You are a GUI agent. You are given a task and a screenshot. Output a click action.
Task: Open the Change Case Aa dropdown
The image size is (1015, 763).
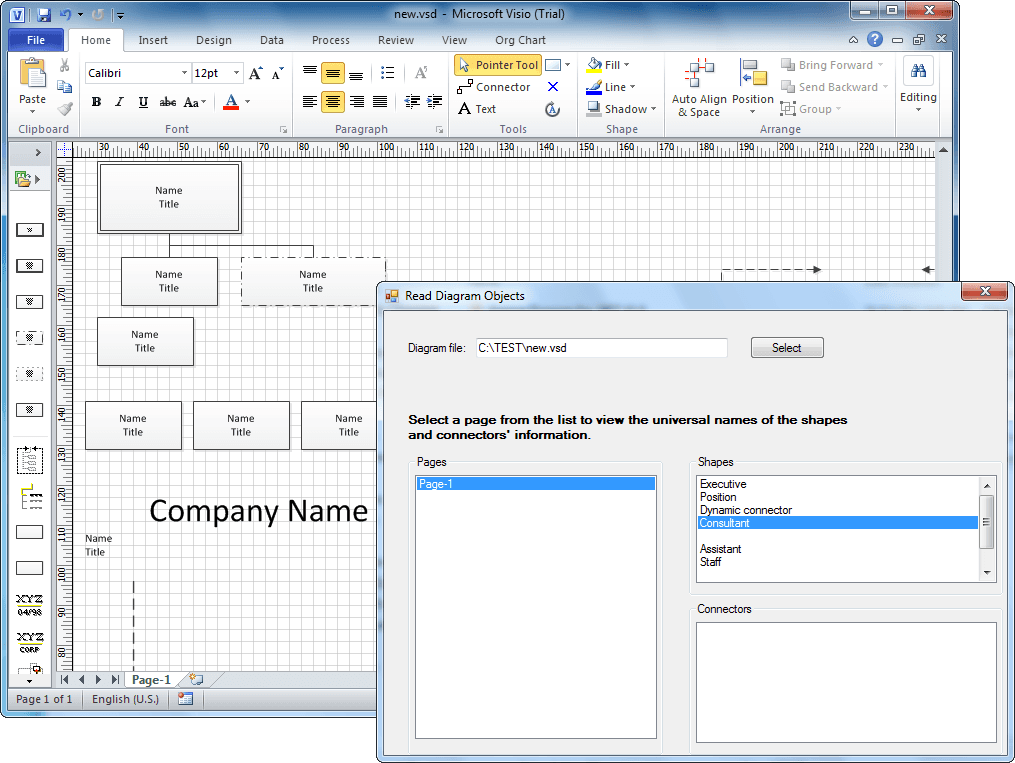point(195,102)
